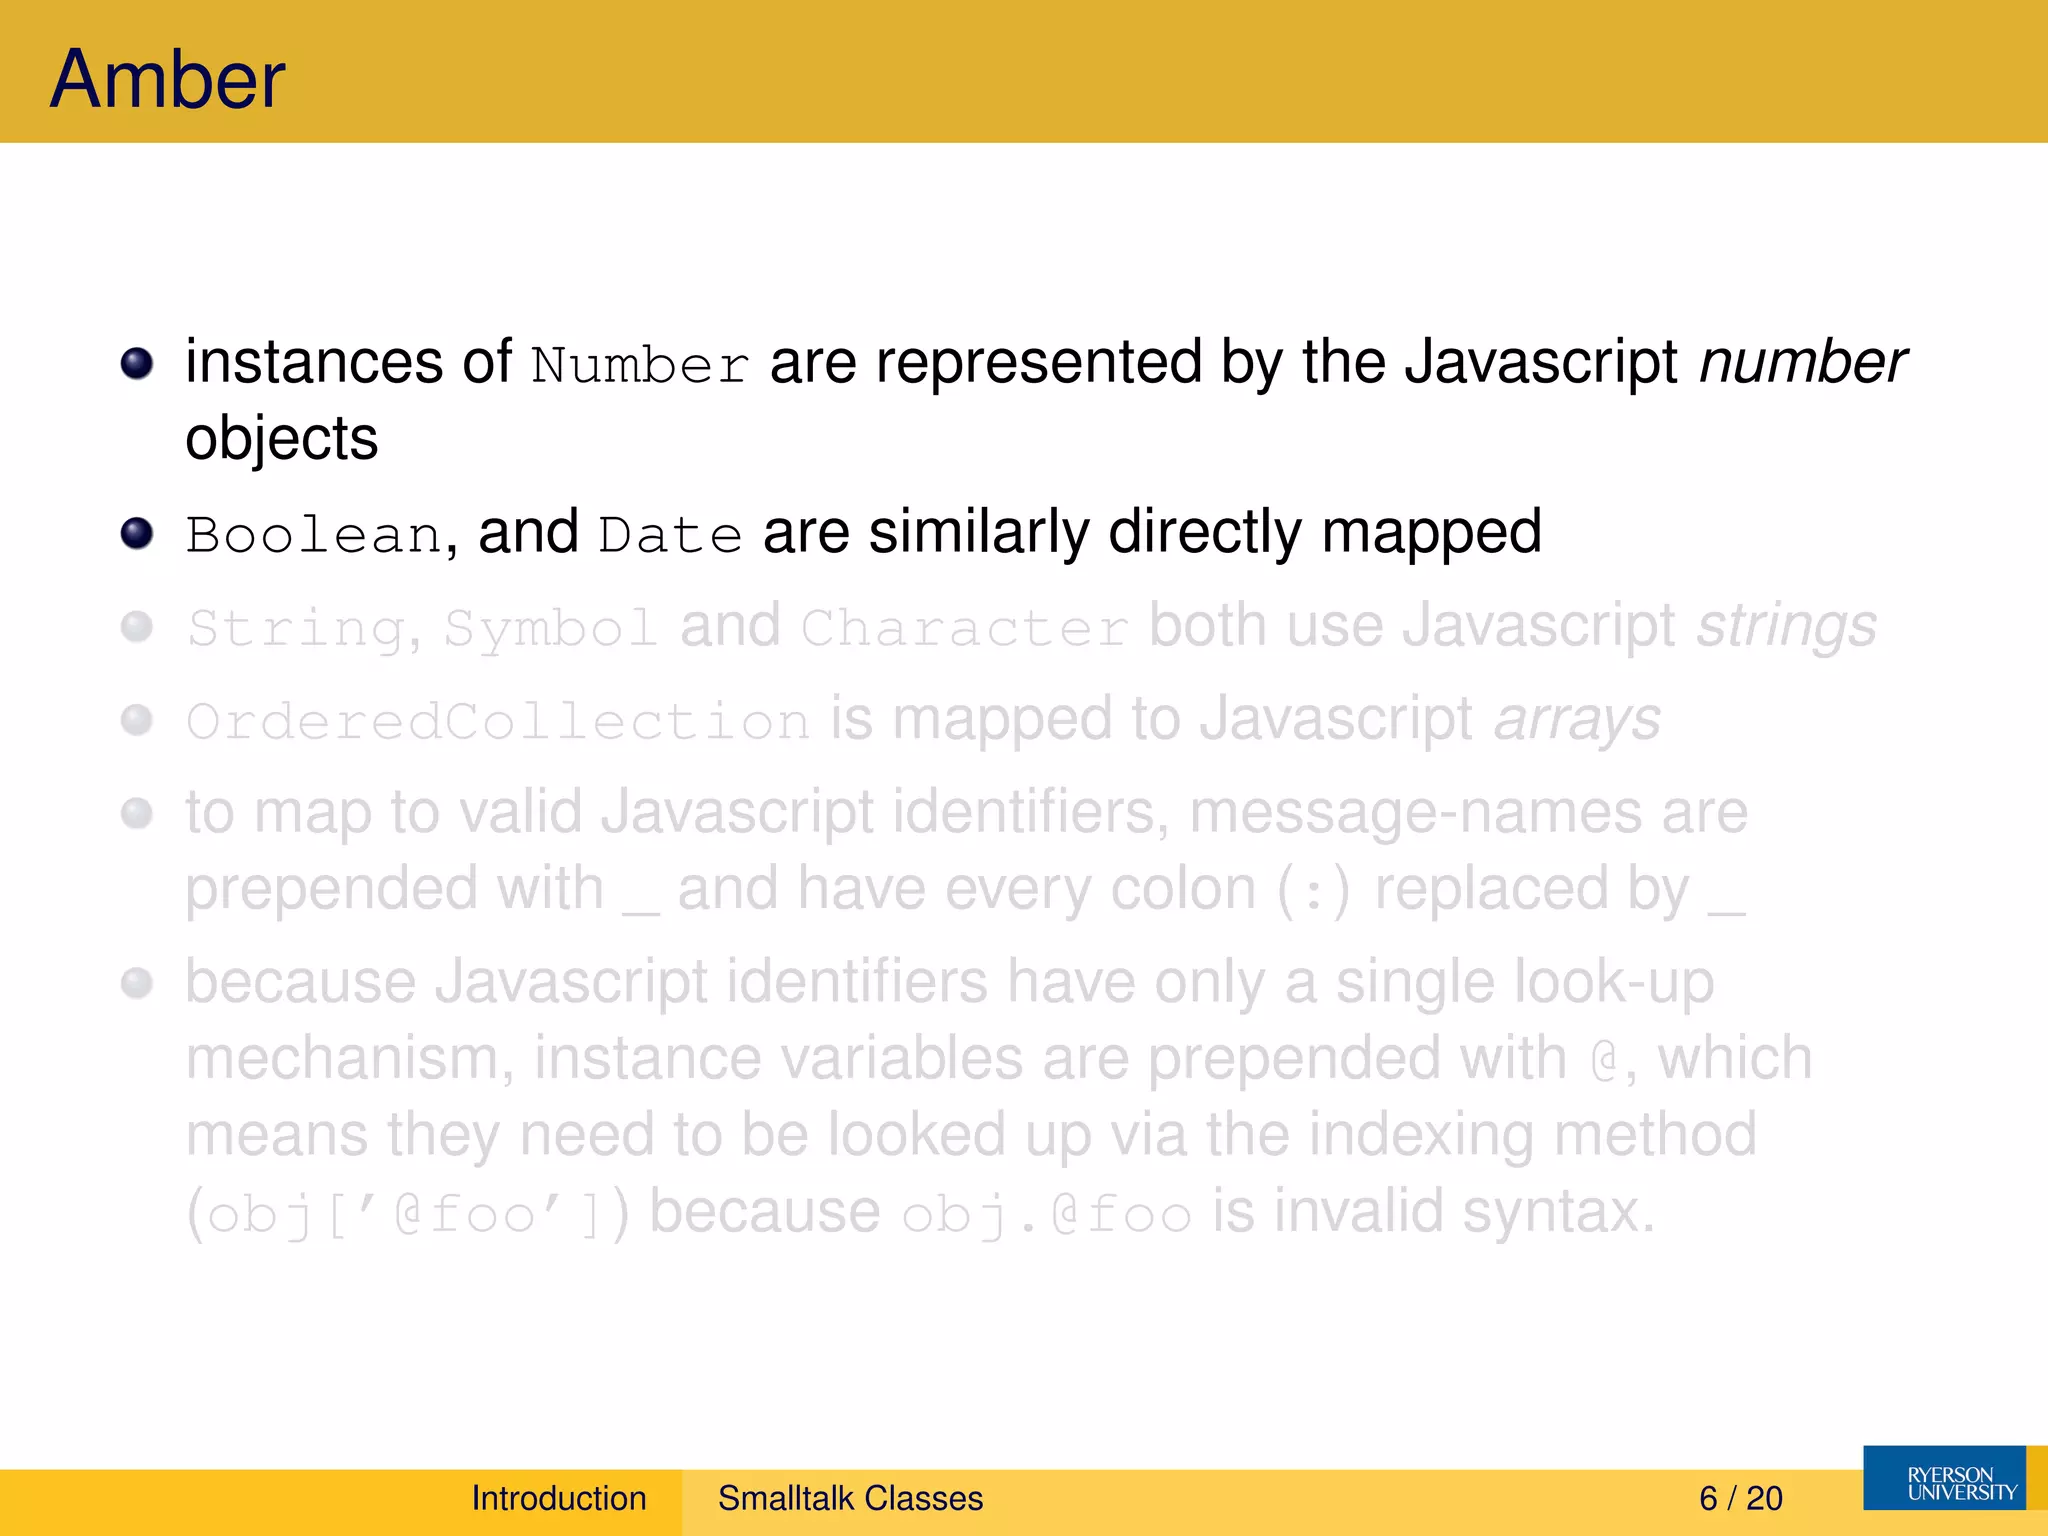Click the Introduction section in footer
The width and height of the screenshot is (2048, 1536).
point(559,1498)
